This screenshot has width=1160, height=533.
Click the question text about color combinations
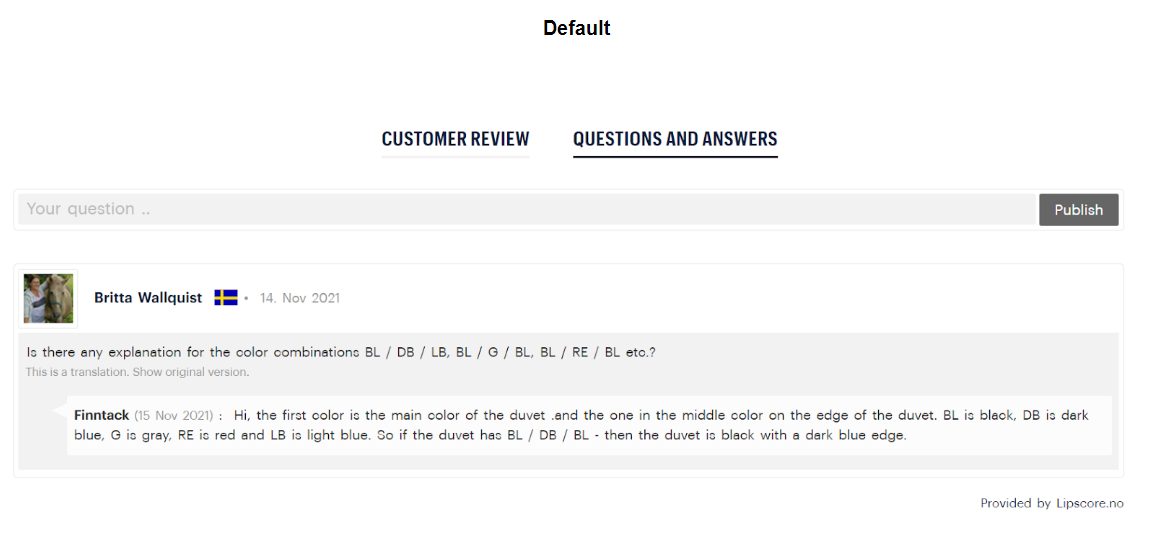[341, 352]
